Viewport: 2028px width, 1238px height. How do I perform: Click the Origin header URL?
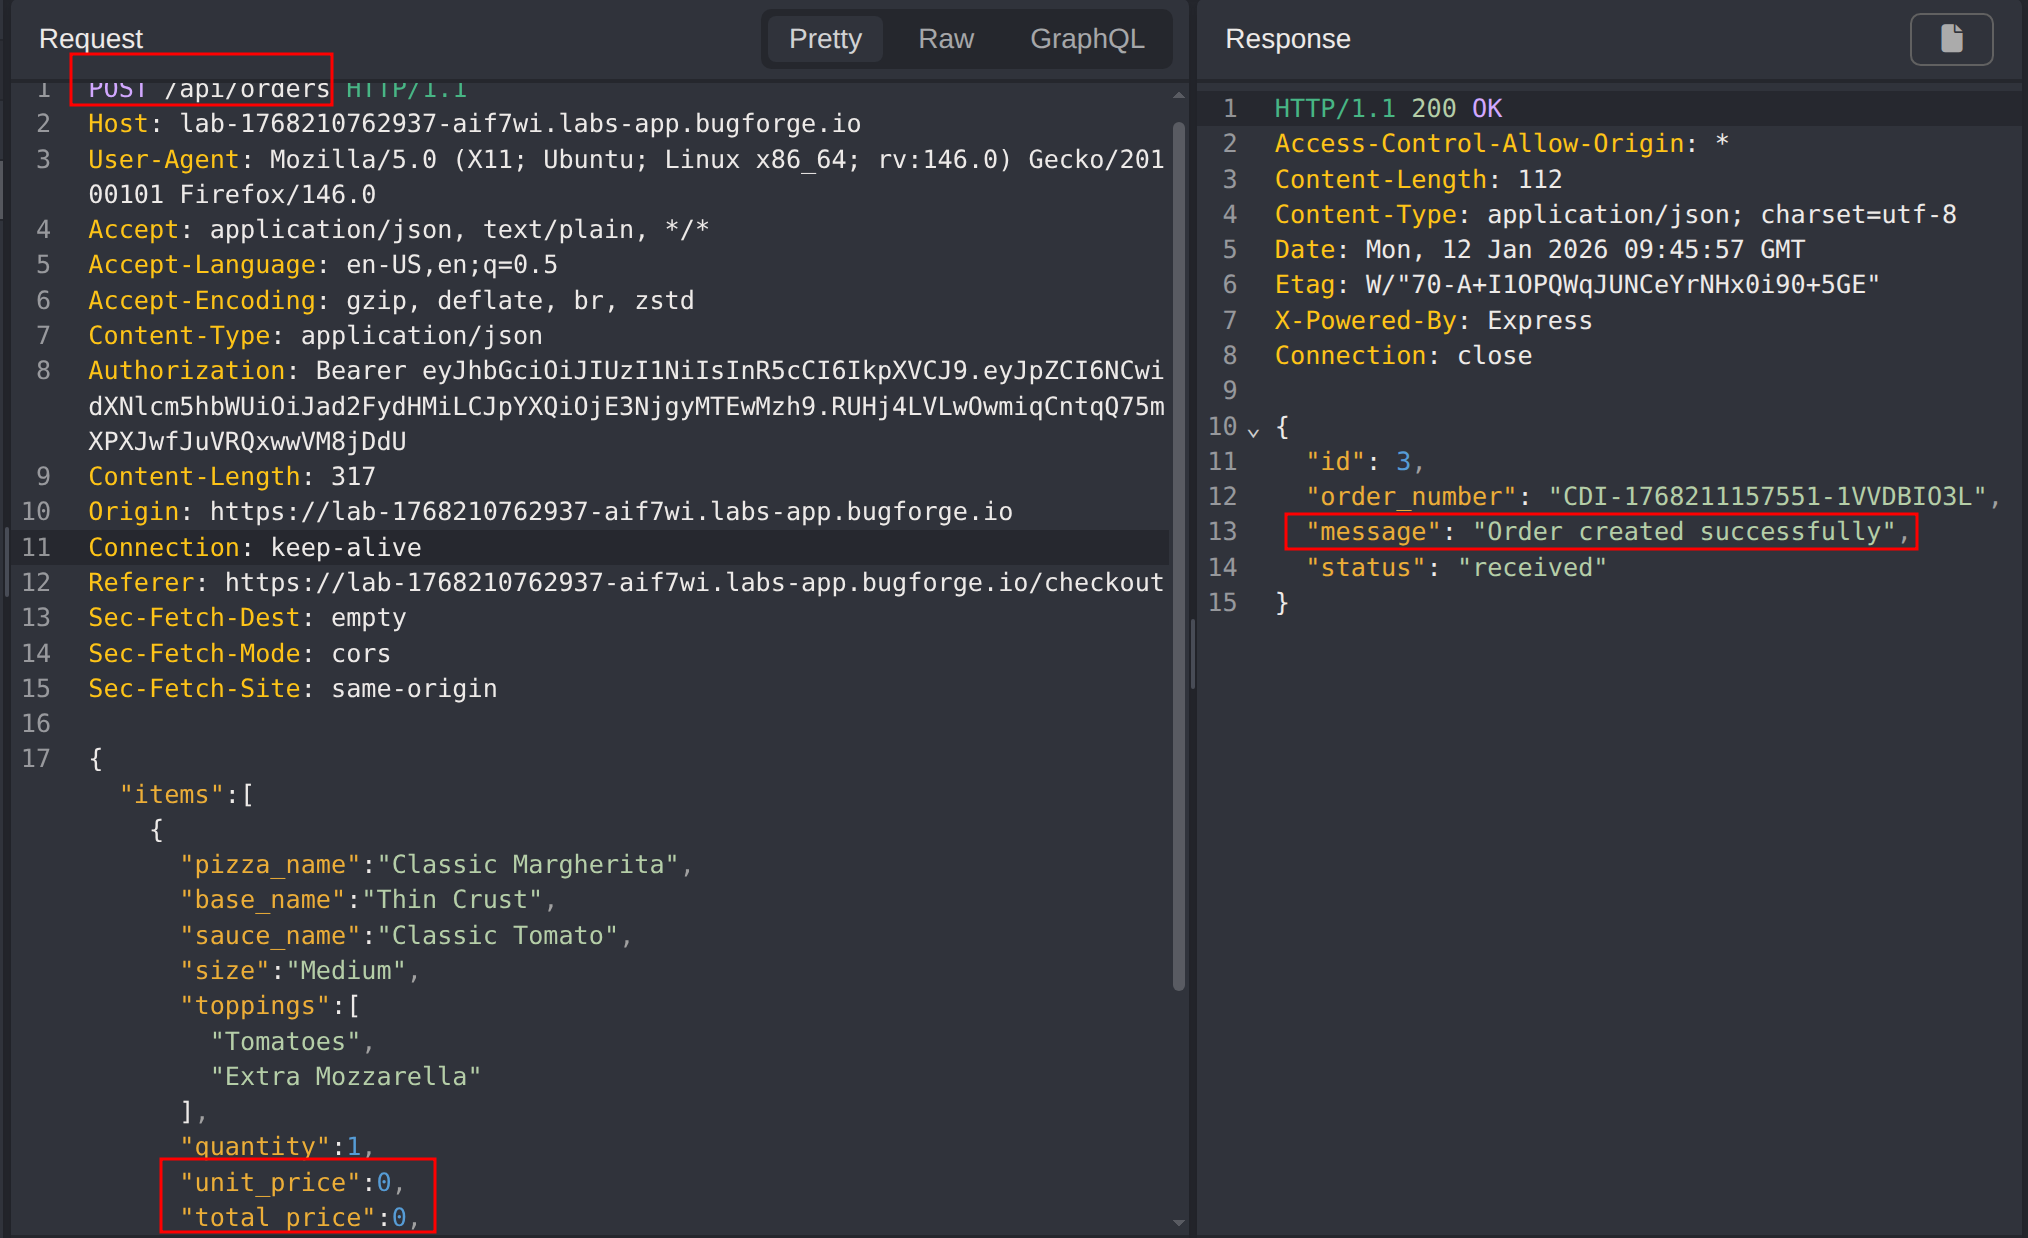pyautogui.click(x=610, y=512)
